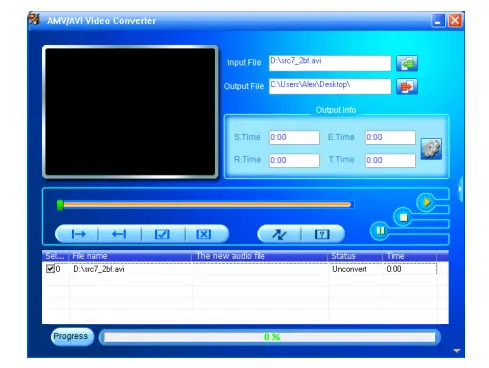
Task: Click the Input File path field
Action: [330, 63]
